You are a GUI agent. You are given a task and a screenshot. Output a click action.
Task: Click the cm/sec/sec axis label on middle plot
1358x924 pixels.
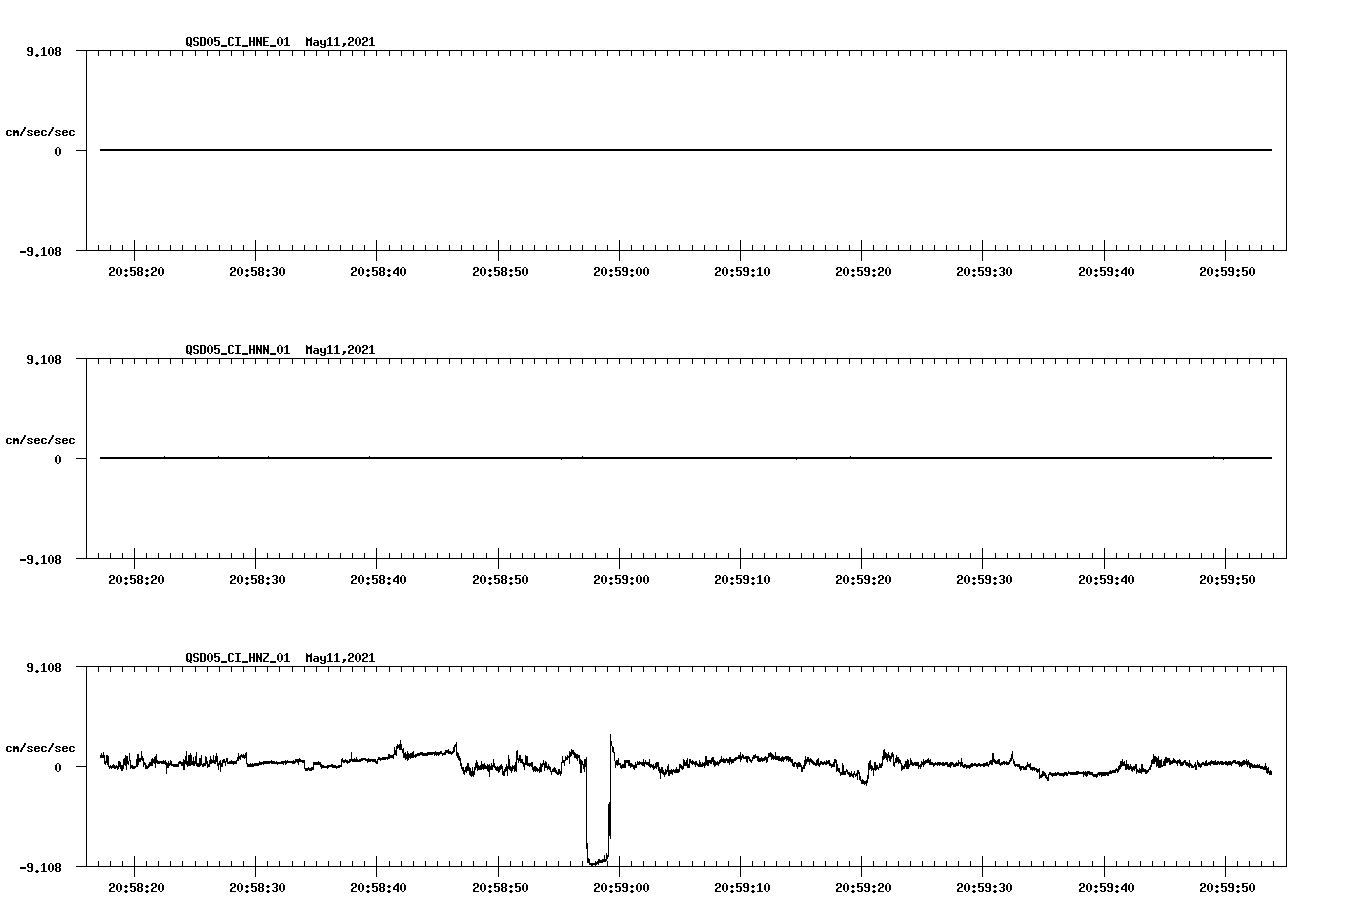click(41, 438)
